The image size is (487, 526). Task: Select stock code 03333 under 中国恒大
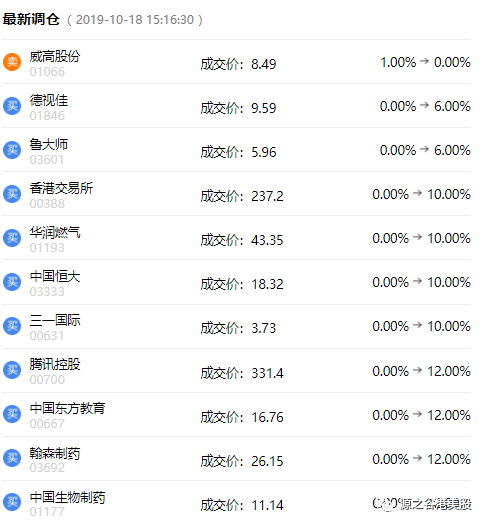point(47,292)
